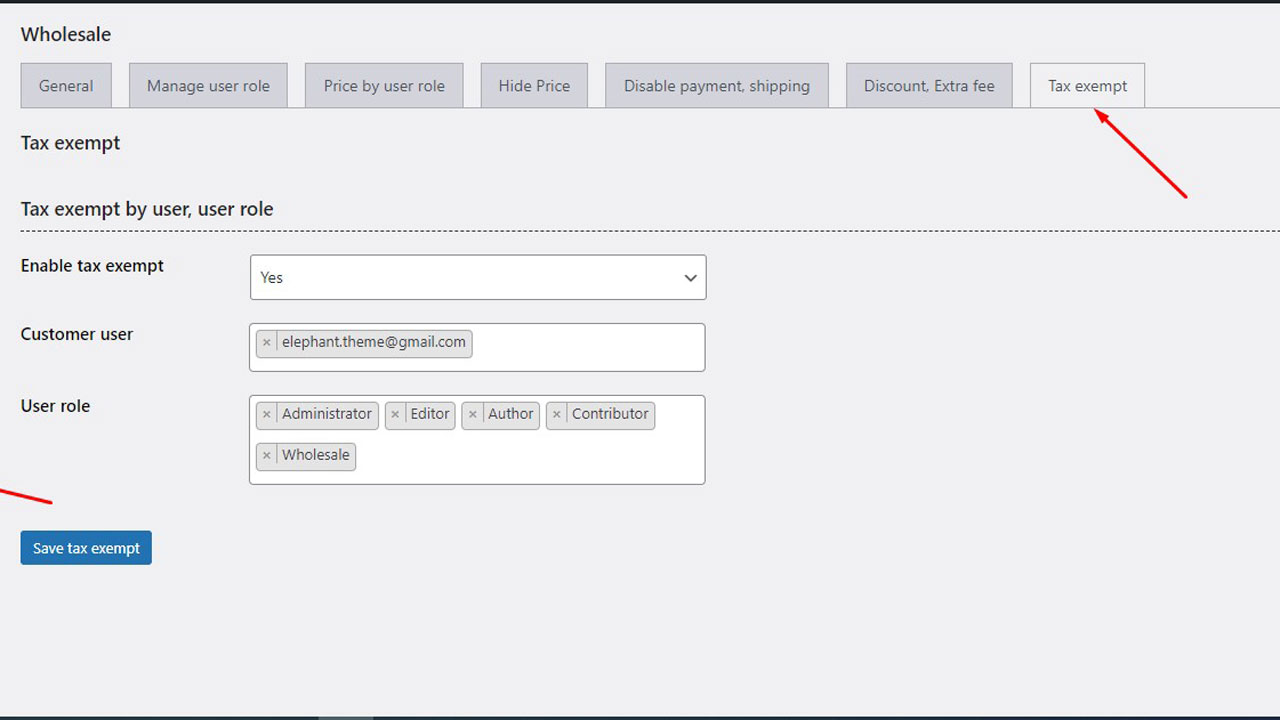Switch to the General tab
The height and width of the screenshot is (720, 1280).
click(x=66, y=86)
